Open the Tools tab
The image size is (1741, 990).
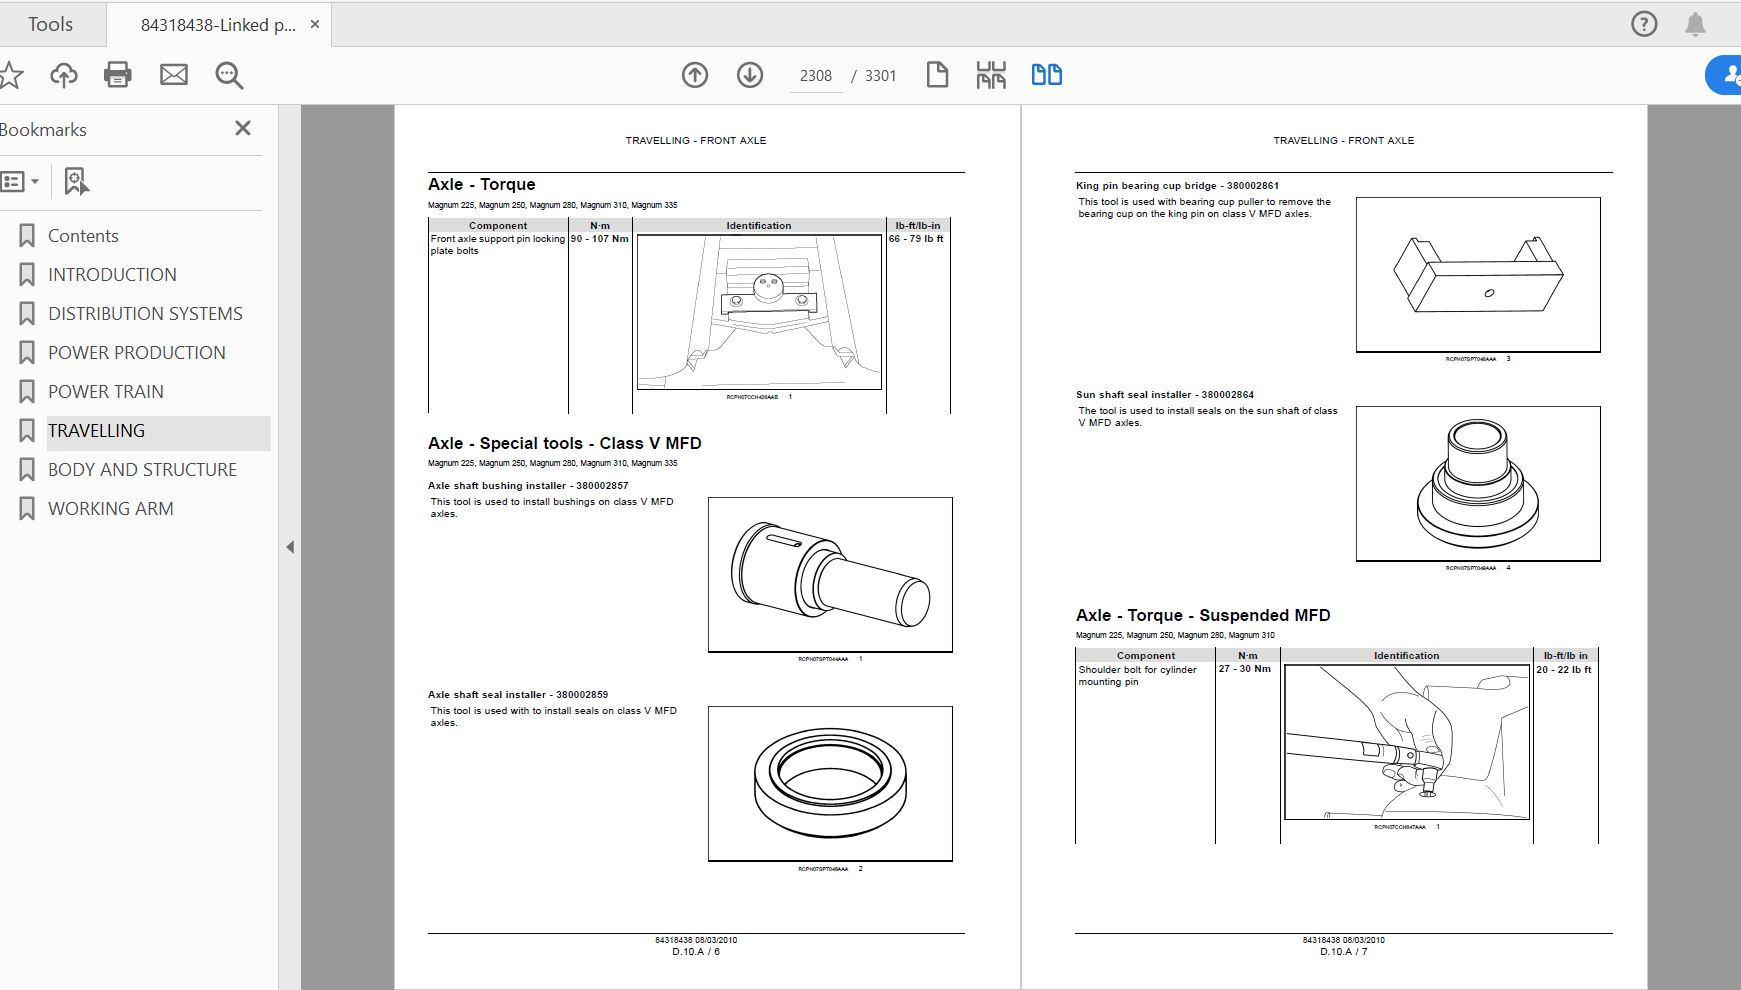[50, 24]
